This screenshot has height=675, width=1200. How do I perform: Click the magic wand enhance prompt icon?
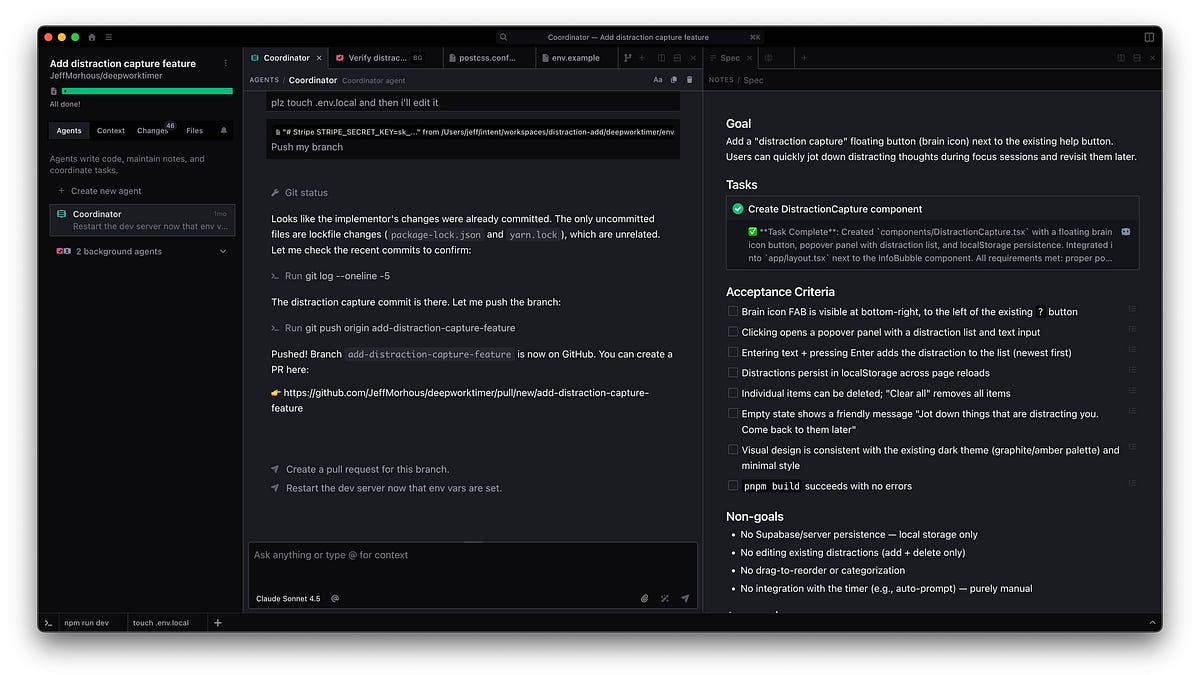pyautogui.click(x=665, y=598)
